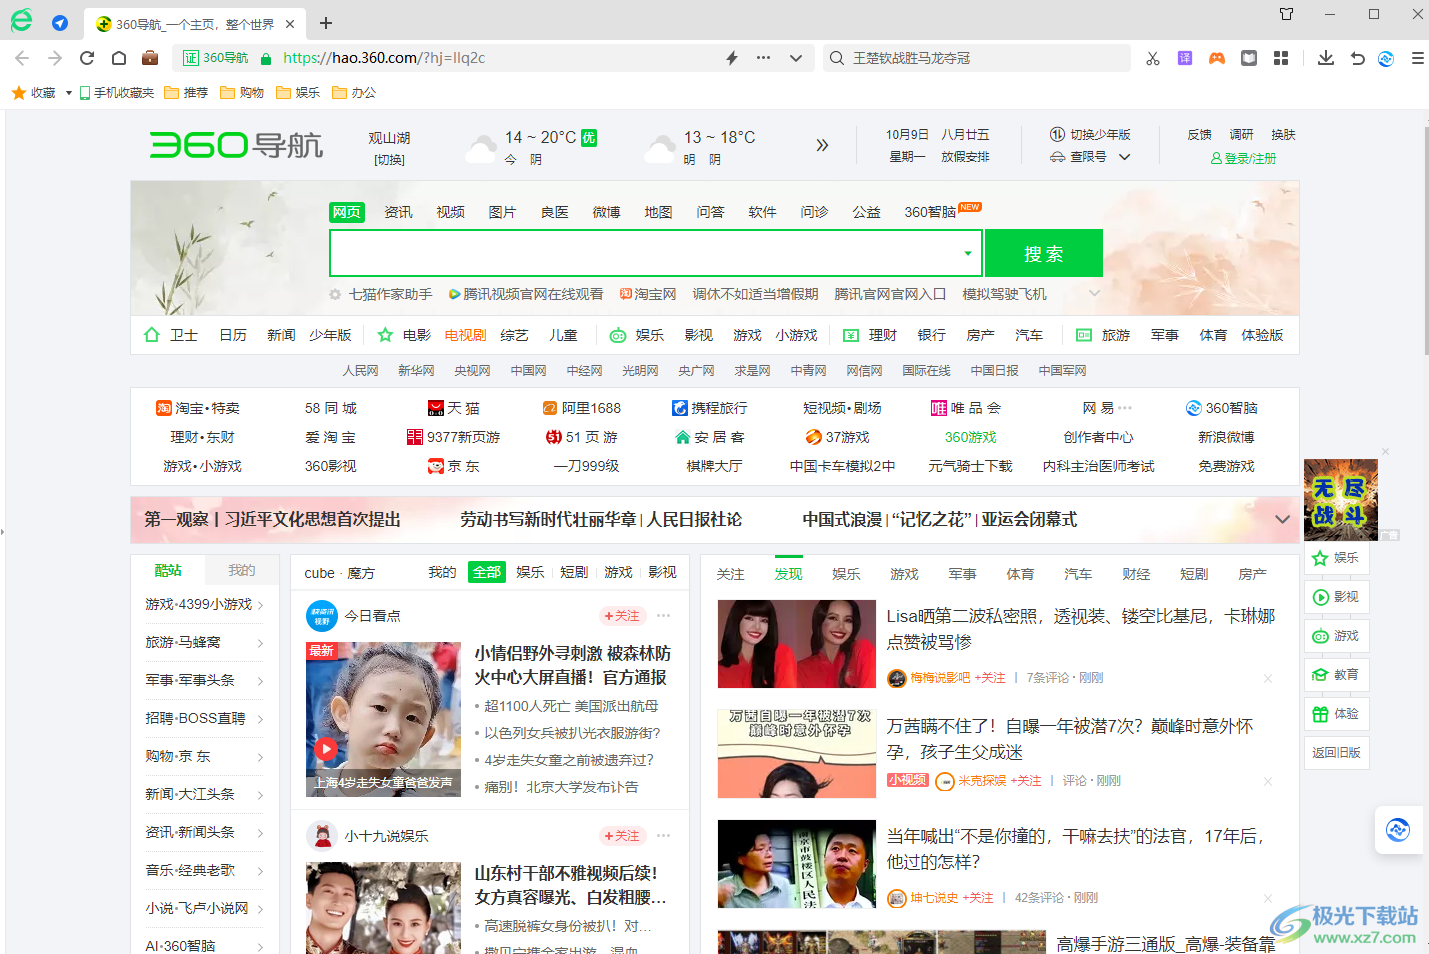Open the 军事 feed tab
The width and height of the screenshot is (1429, 954).
click(962, 574)
